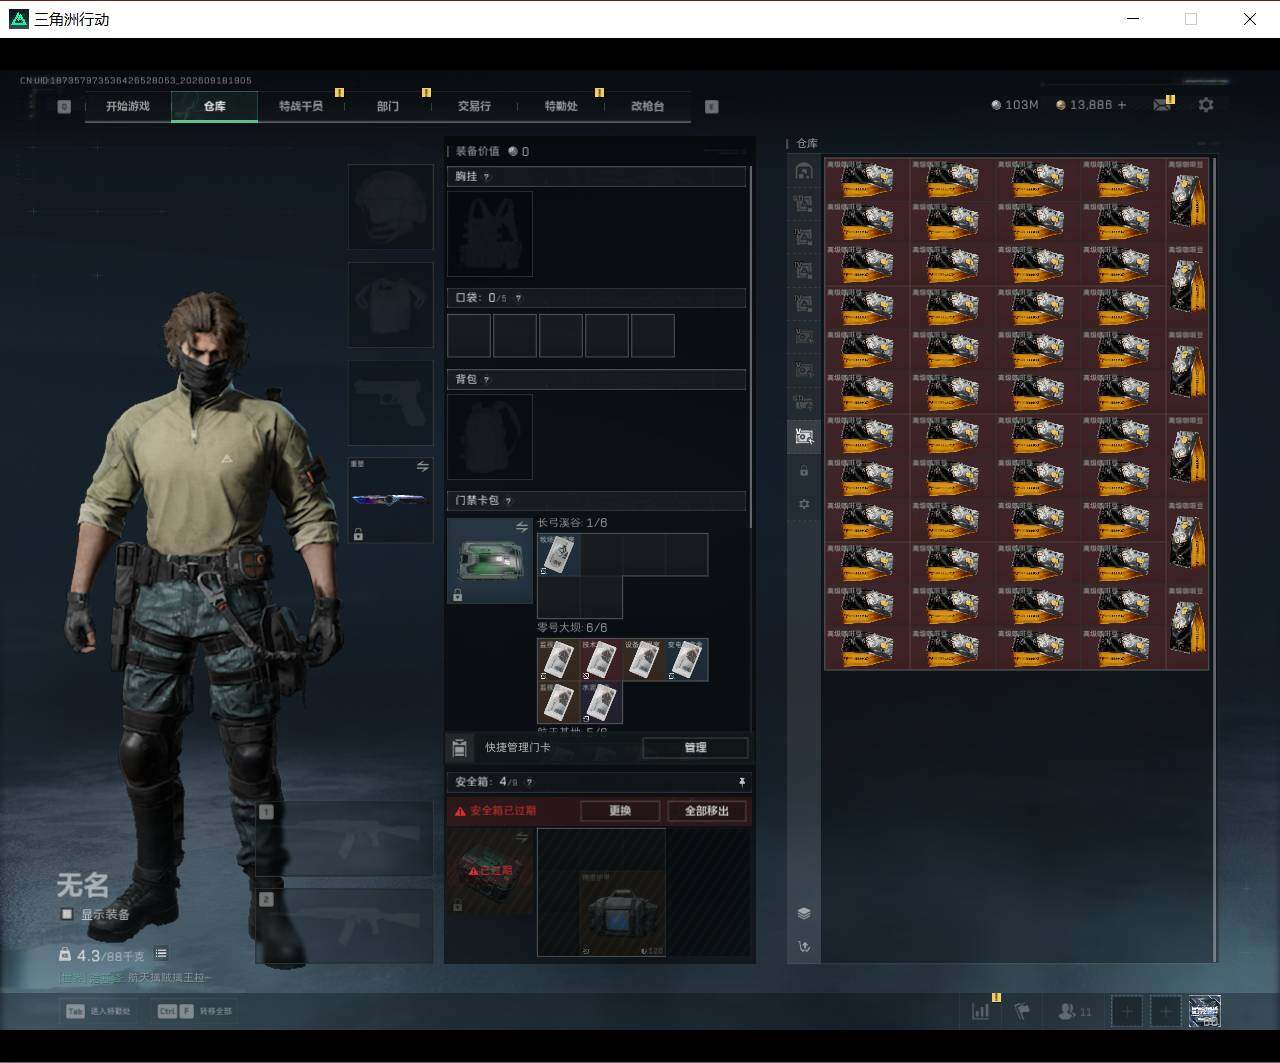The height and width of the screenshot is (1063, 1280).
Task: Click the 装备价值 value label
Action: tap(492, 152)
